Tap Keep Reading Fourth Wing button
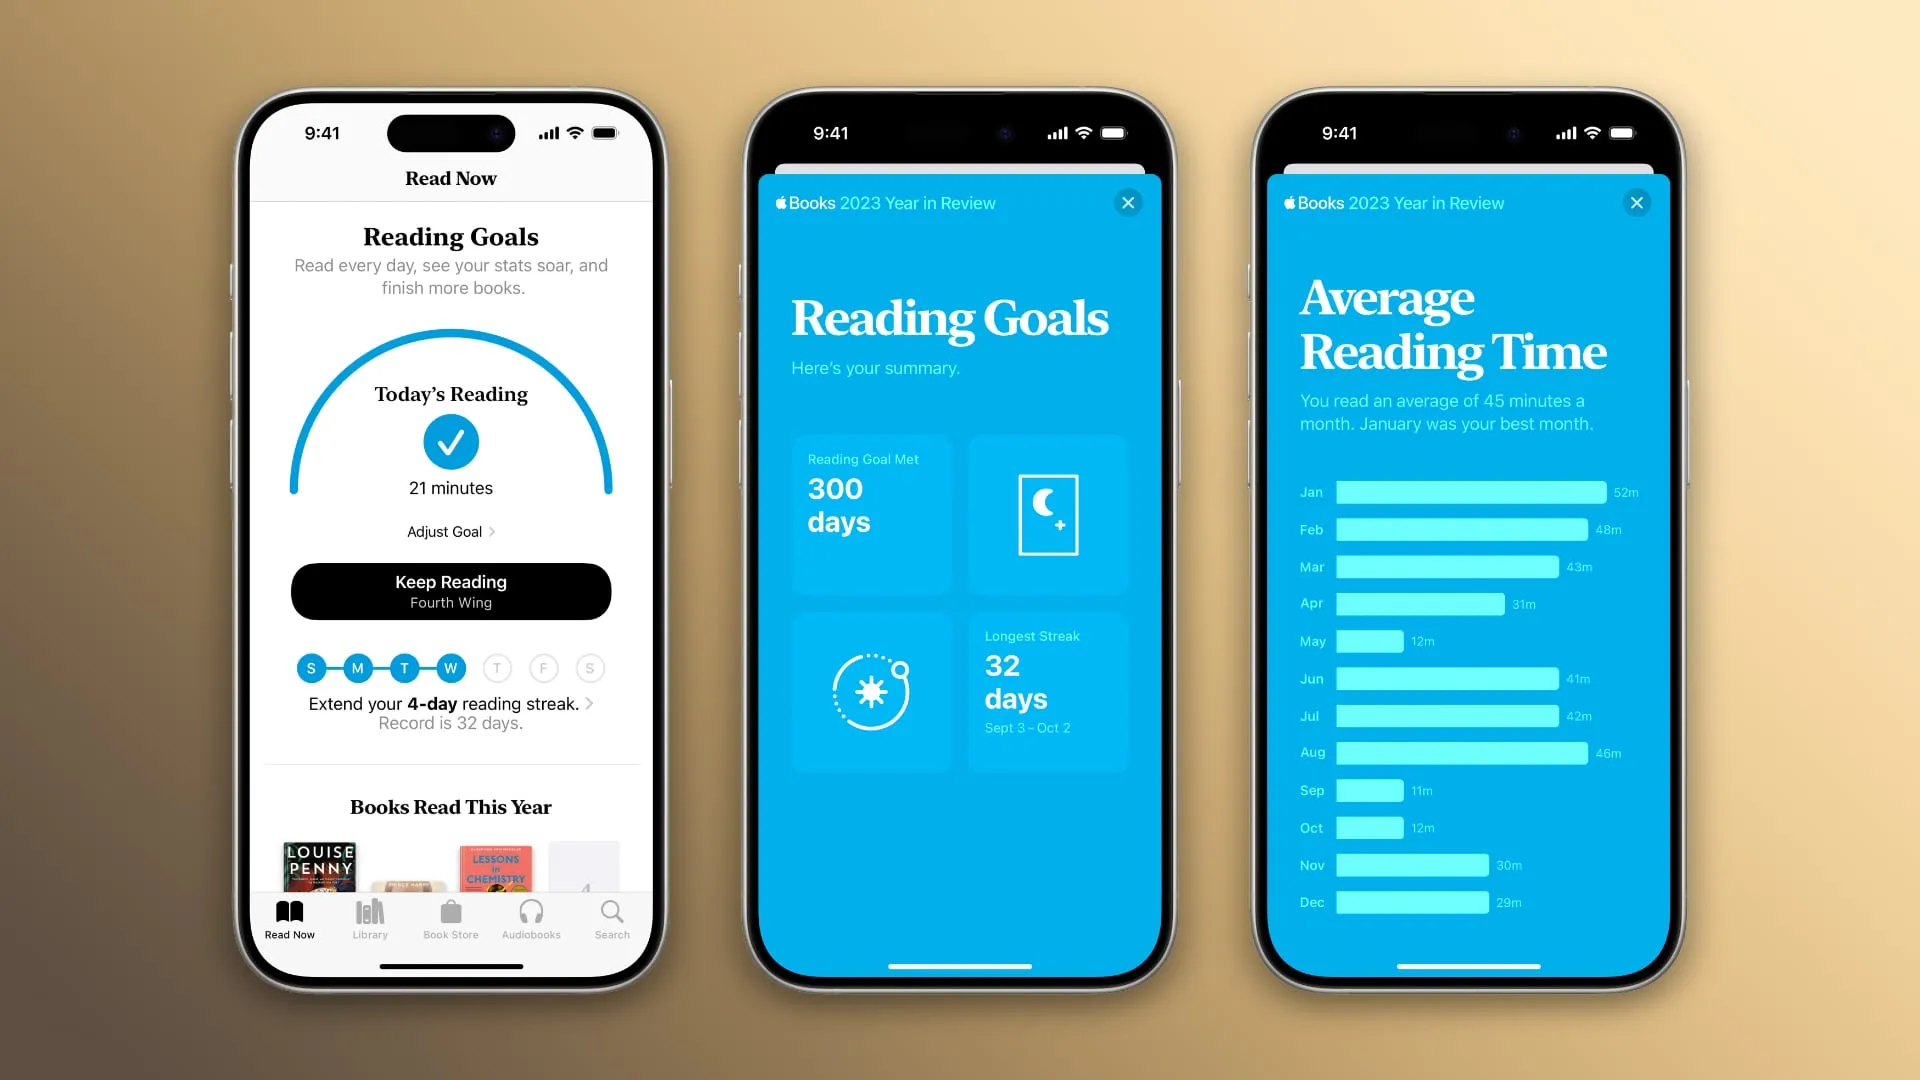 pos(451,589)
